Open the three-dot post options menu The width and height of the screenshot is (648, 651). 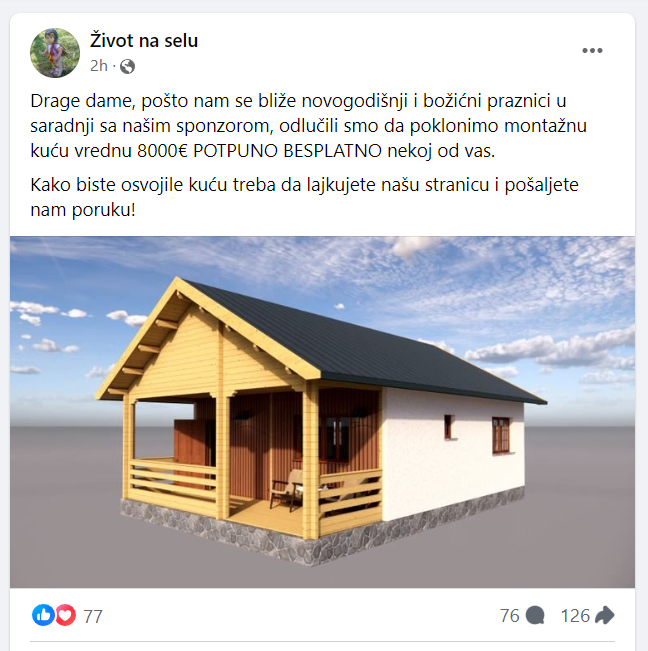tap(592, 51)
